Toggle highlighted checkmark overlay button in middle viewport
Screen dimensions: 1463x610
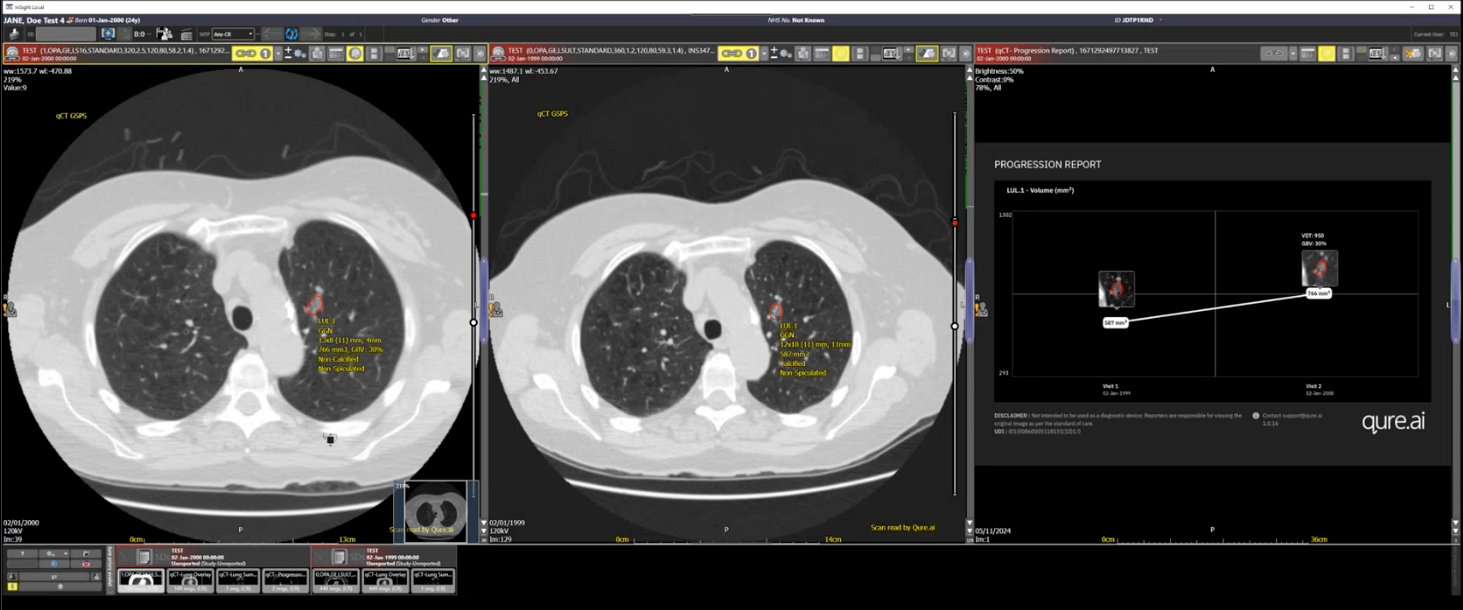[x=927, y=53]
